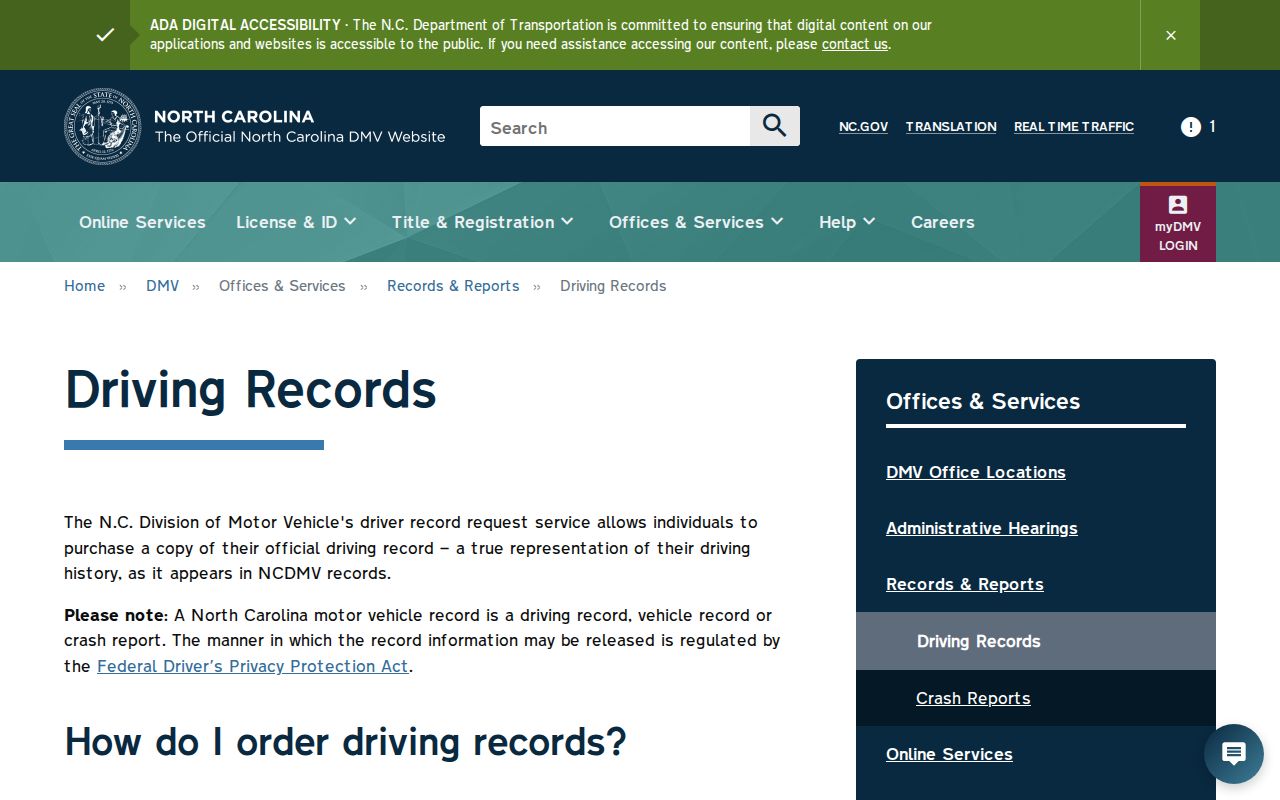Click the 'Please note' bold text
The height and width of the screenshot is (800, 1280).
tap(114, 615)
